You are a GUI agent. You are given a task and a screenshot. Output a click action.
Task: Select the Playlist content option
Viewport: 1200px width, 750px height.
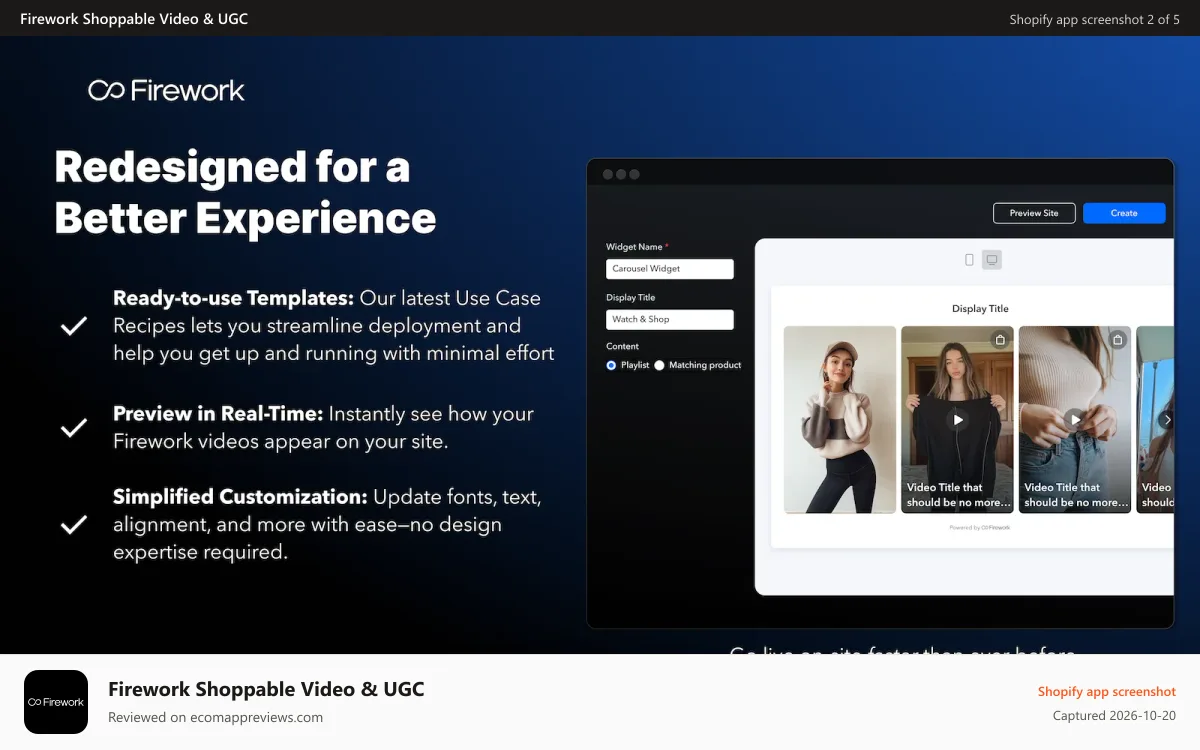(611, 365)
